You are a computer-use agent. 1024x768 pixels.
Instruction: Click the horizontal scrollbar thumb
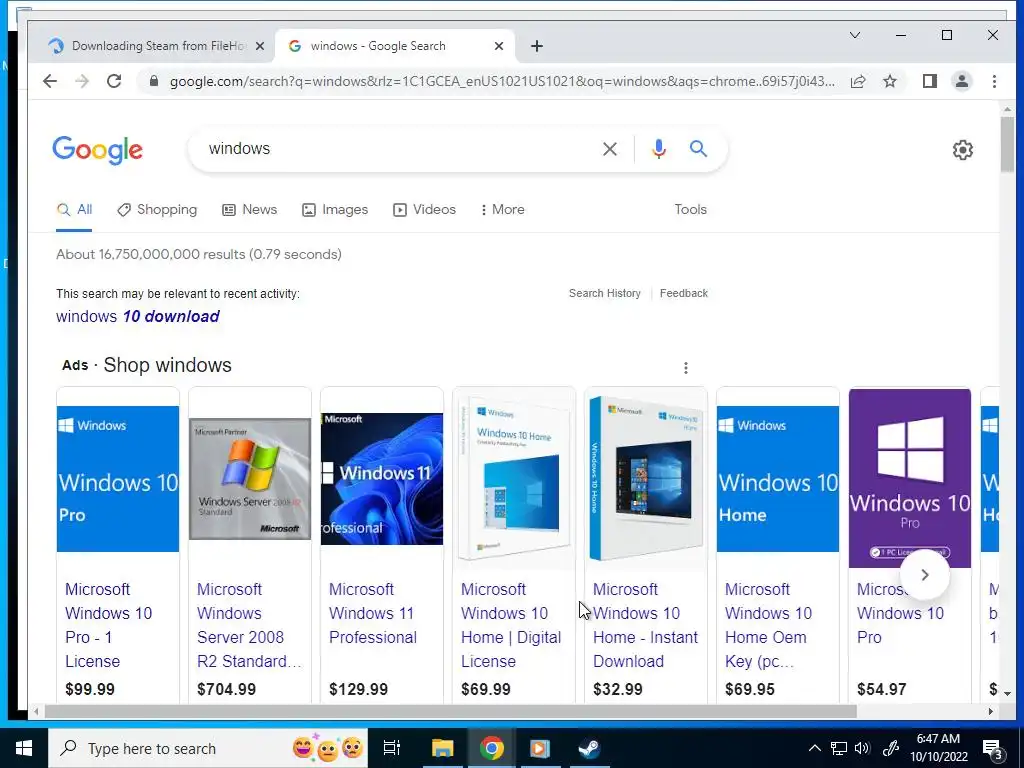pos(451,711)
